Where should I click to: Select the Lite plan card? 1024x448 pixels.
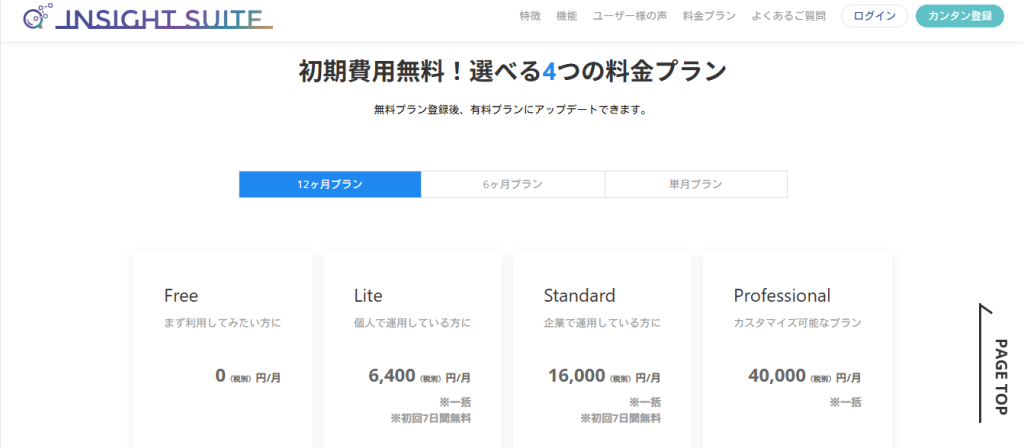(412, 350)
